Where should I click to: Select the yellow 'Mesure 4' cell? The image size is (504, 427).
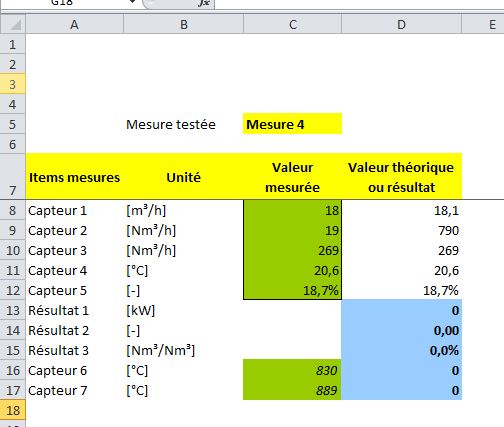point(292,124)
